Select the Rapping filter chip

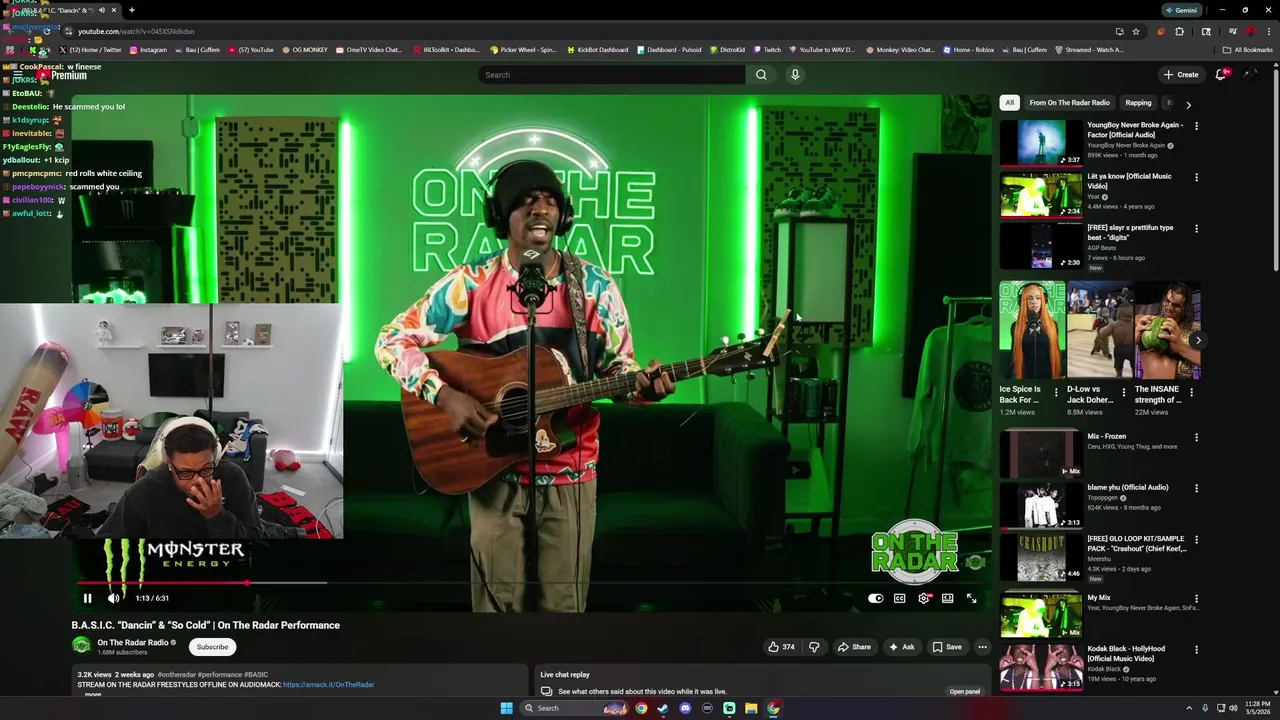[1138, 103]
